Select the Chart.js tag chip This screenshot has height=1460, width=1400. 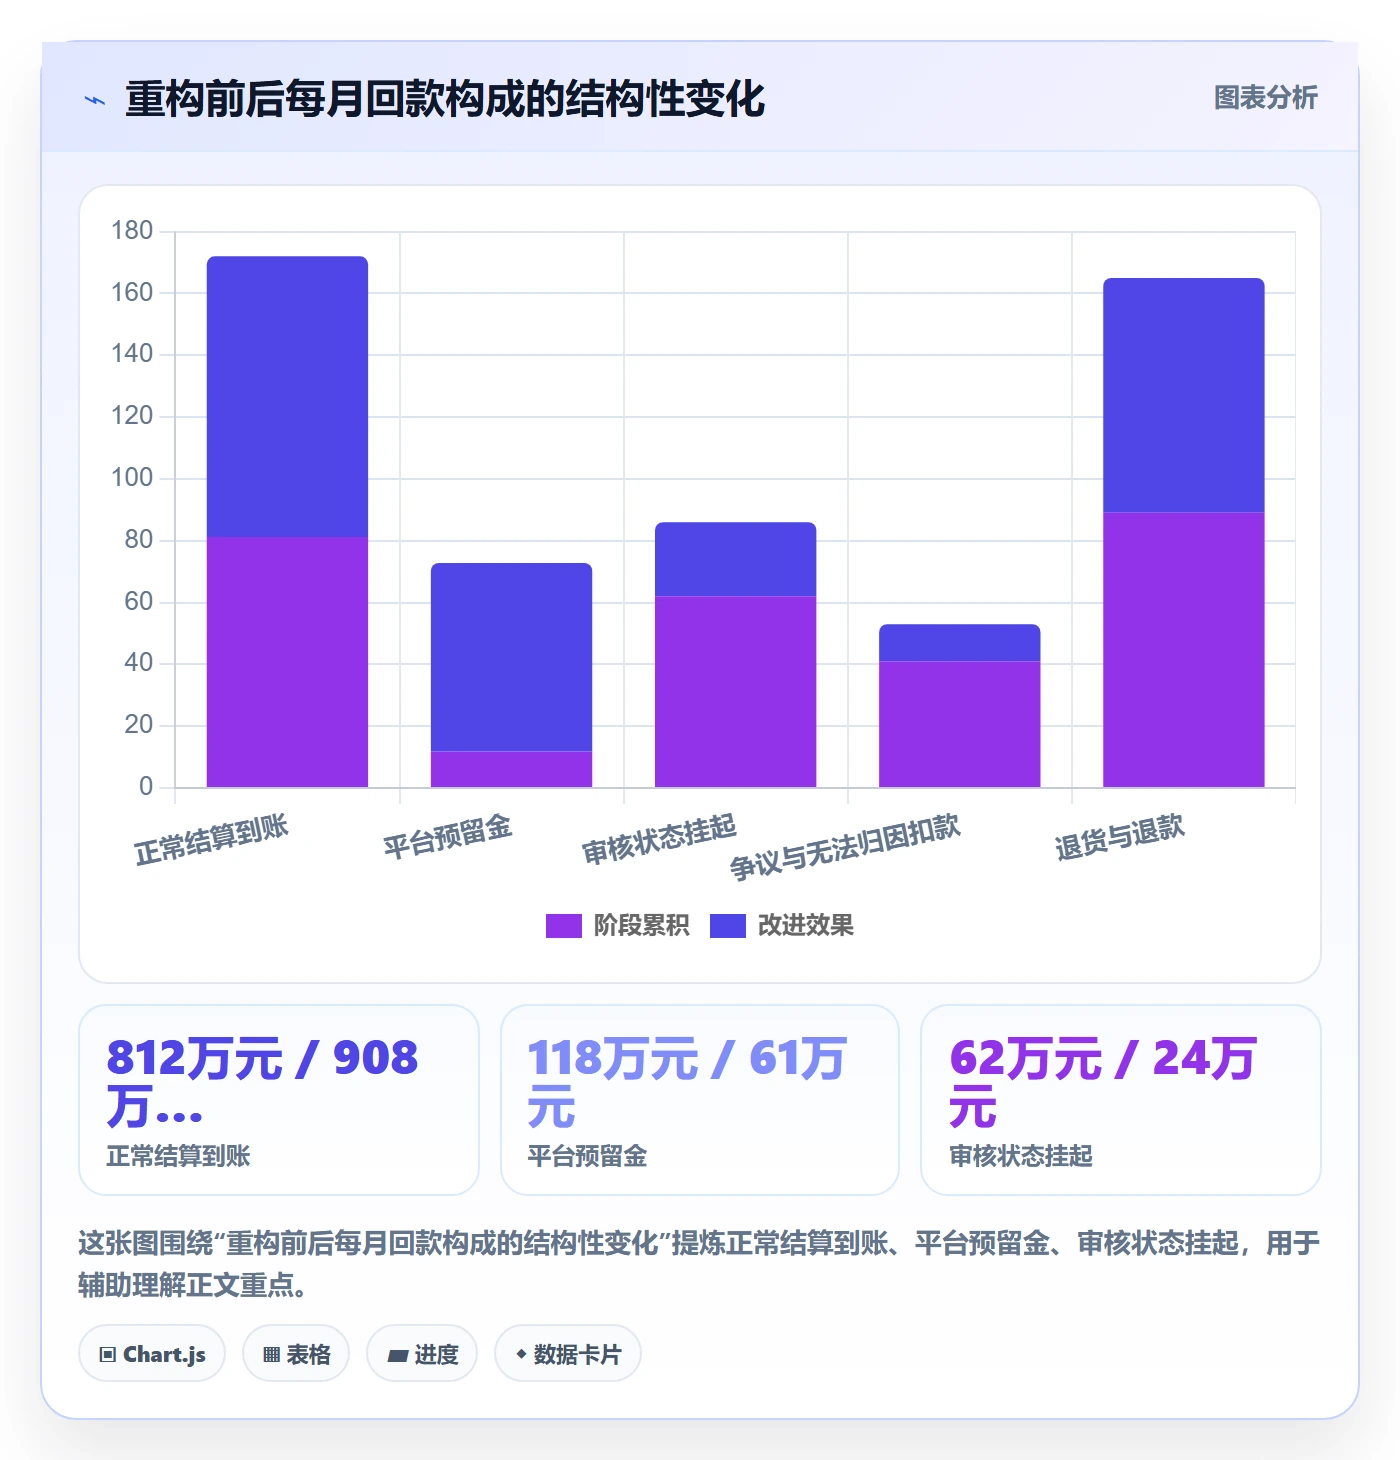(152, 1354)
